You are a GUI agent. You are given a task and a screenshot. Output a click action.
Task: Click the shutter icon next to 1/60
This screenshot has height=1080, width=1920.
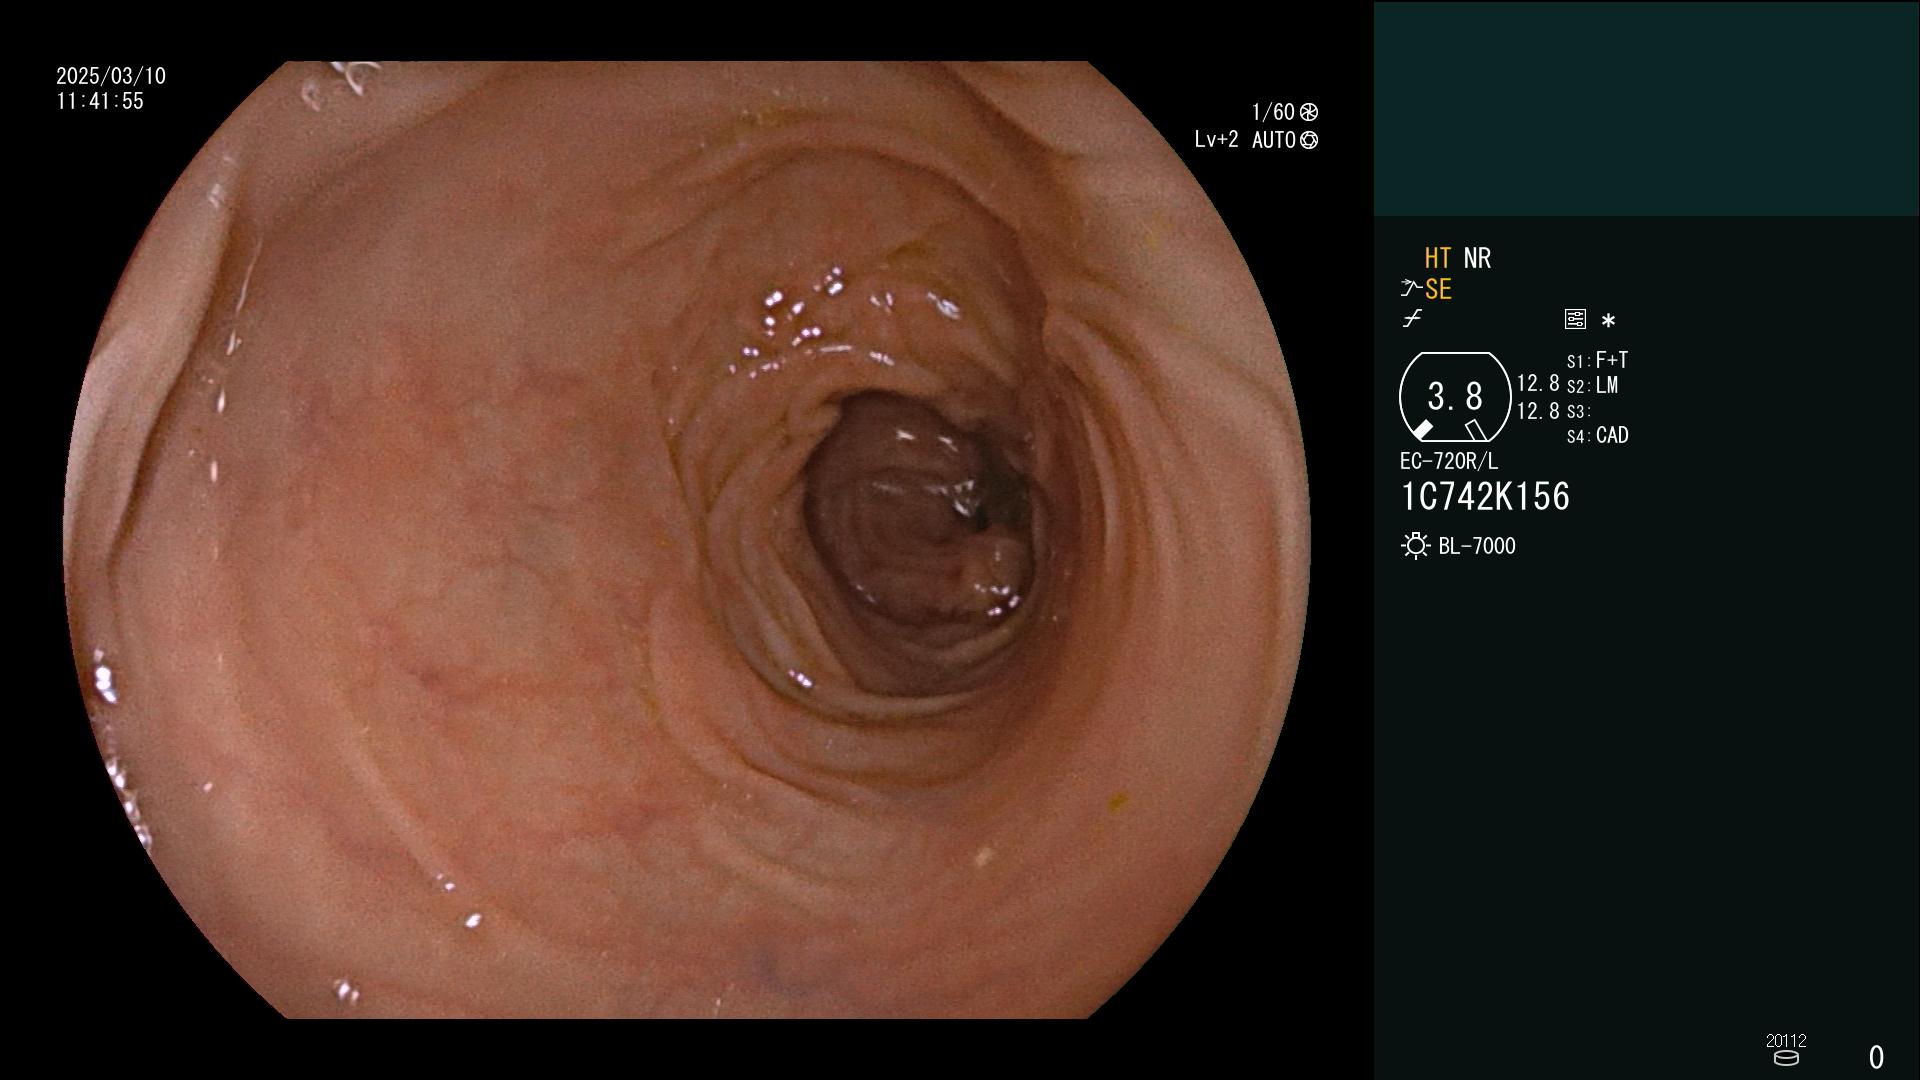point(1308,112)
